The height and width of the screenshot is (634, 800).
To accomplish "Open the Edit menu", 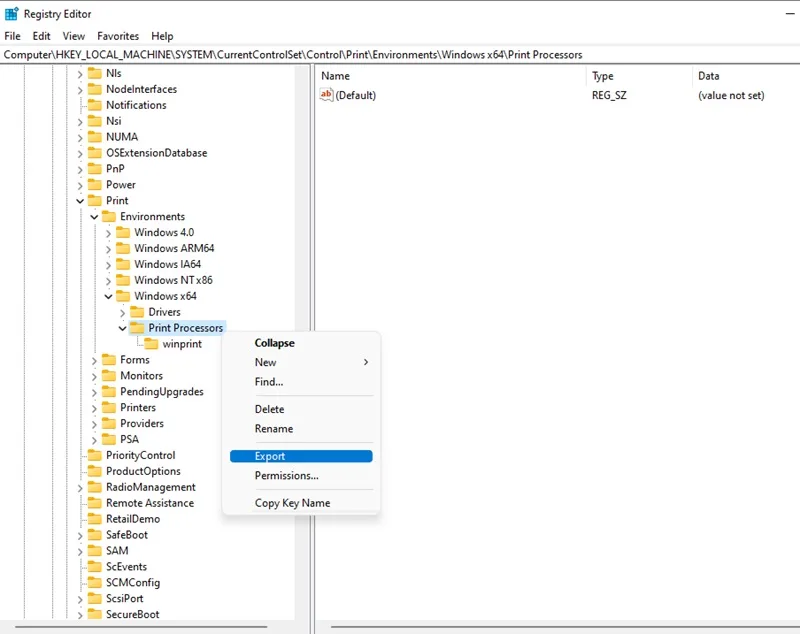I will (41, 36).
